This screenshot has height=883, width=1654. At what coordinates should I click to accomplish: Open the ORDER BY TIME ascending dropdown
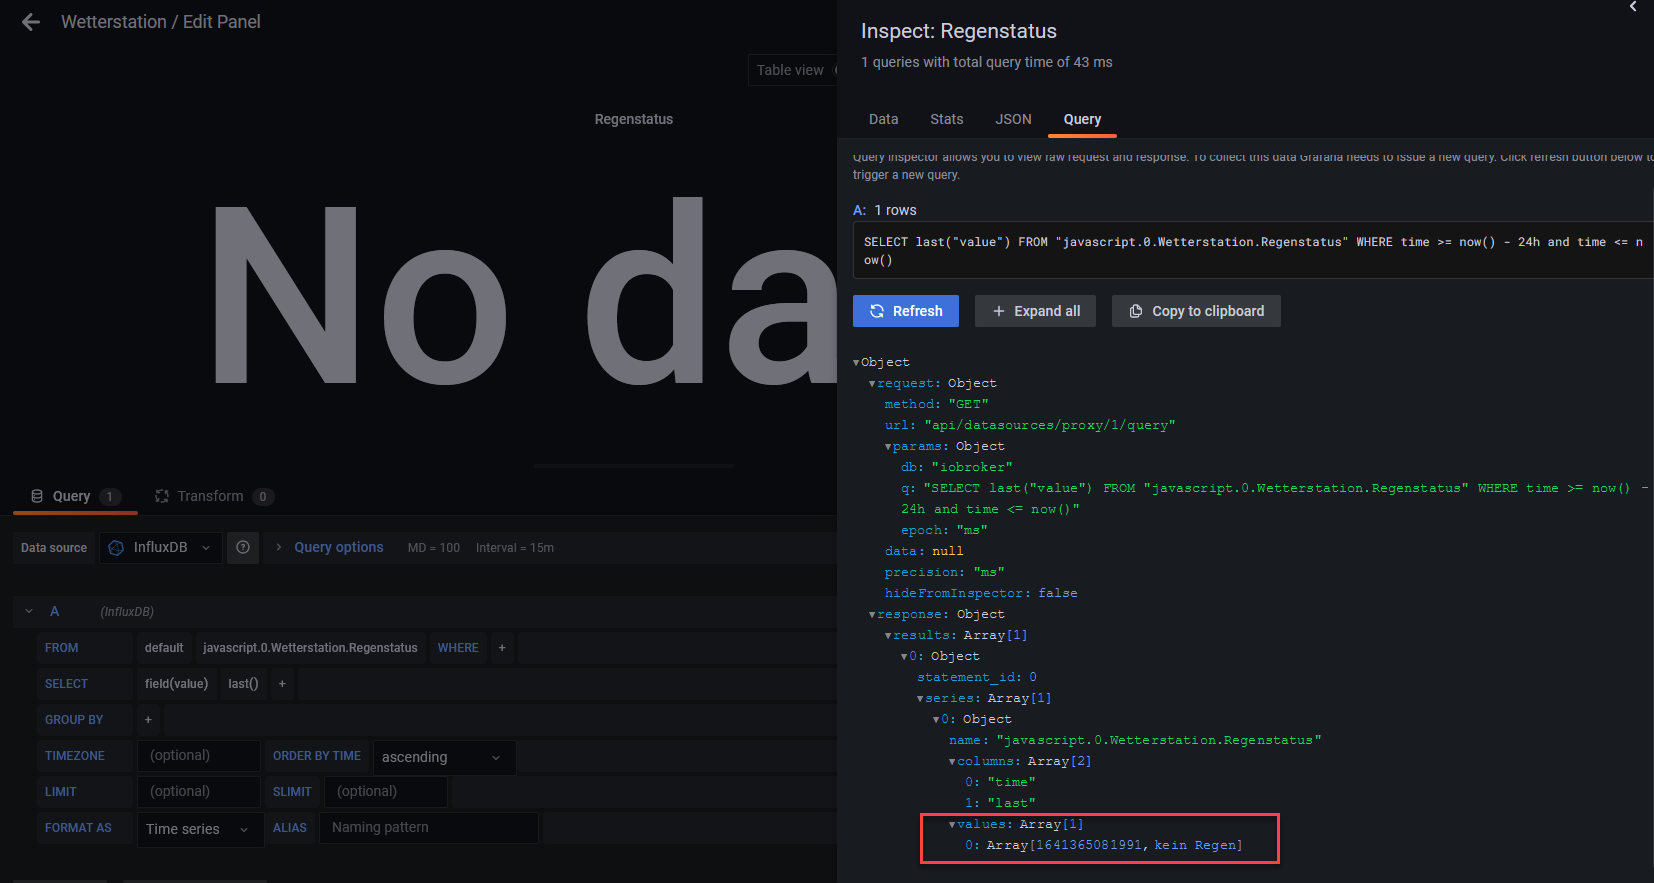444,757
